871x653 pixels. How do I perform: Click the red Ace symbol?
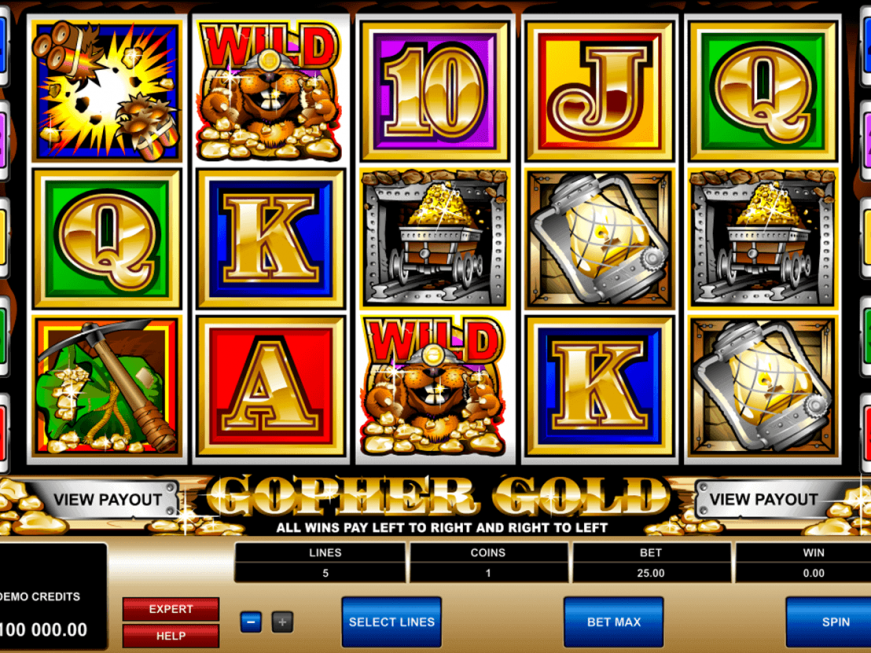270,386
